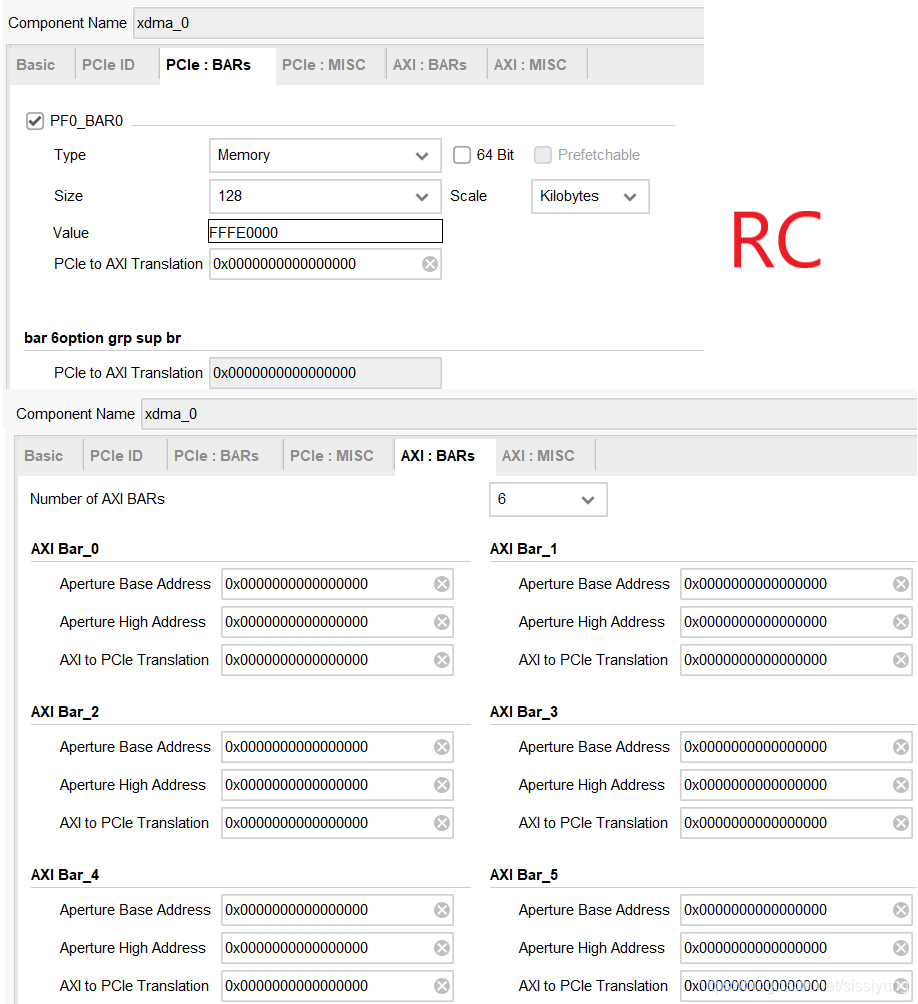This screenshot has width=918, height=1004.
Task: Open PCIe ID tab in lower panel
Action: [117, 456]
